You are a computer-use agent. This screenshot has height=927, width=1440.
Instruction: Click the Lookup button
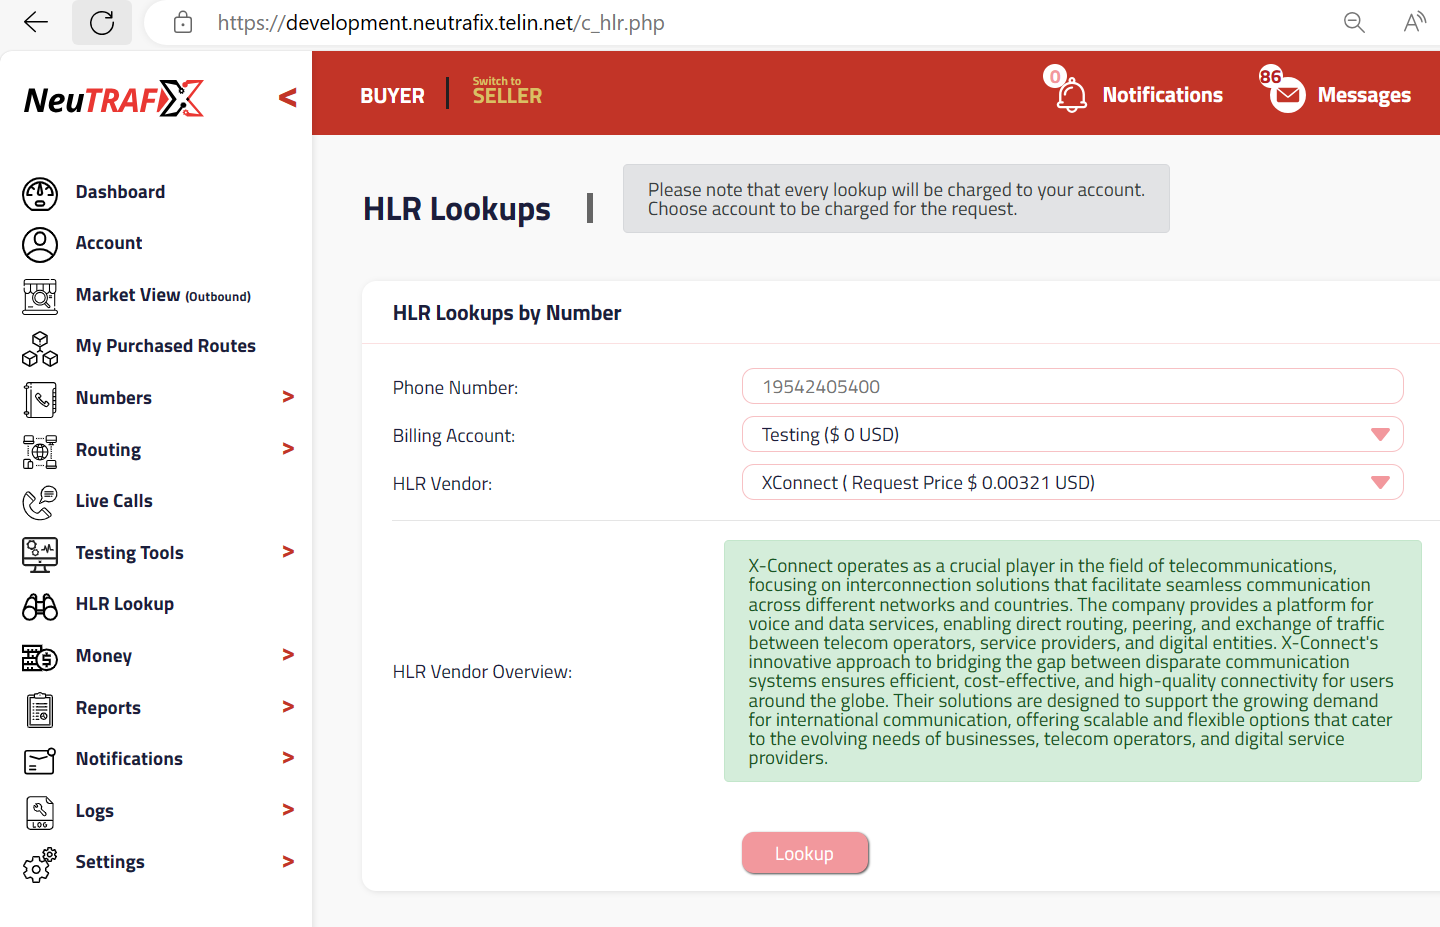click(805, 853)
